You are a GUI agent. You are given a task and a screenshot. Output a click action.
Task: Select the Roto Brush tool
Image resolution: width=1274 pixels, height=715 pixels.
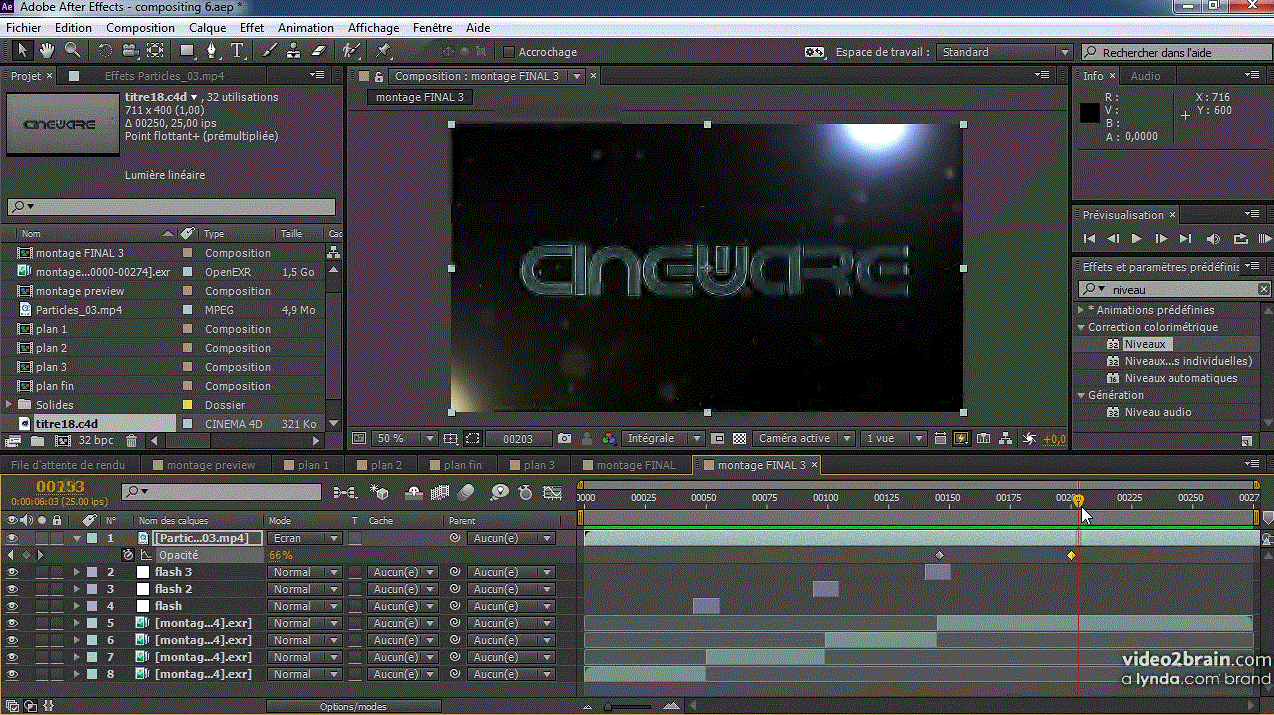coord(350,50)
